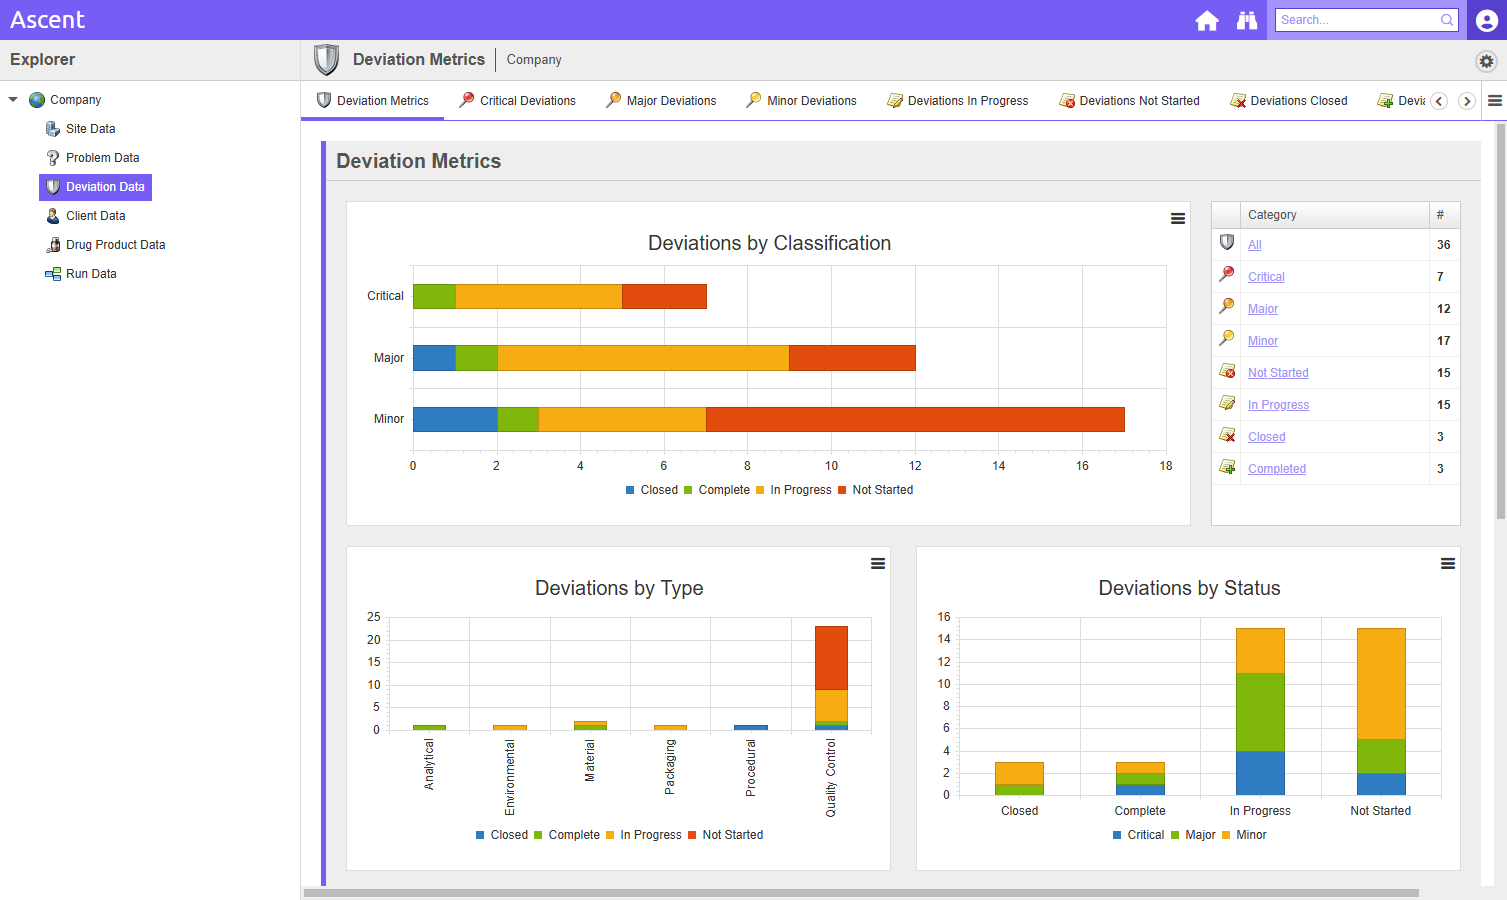Open the Closed category link
Image resolution: width=1507 pixels, height=900 pixels.
coord(1267,437)
